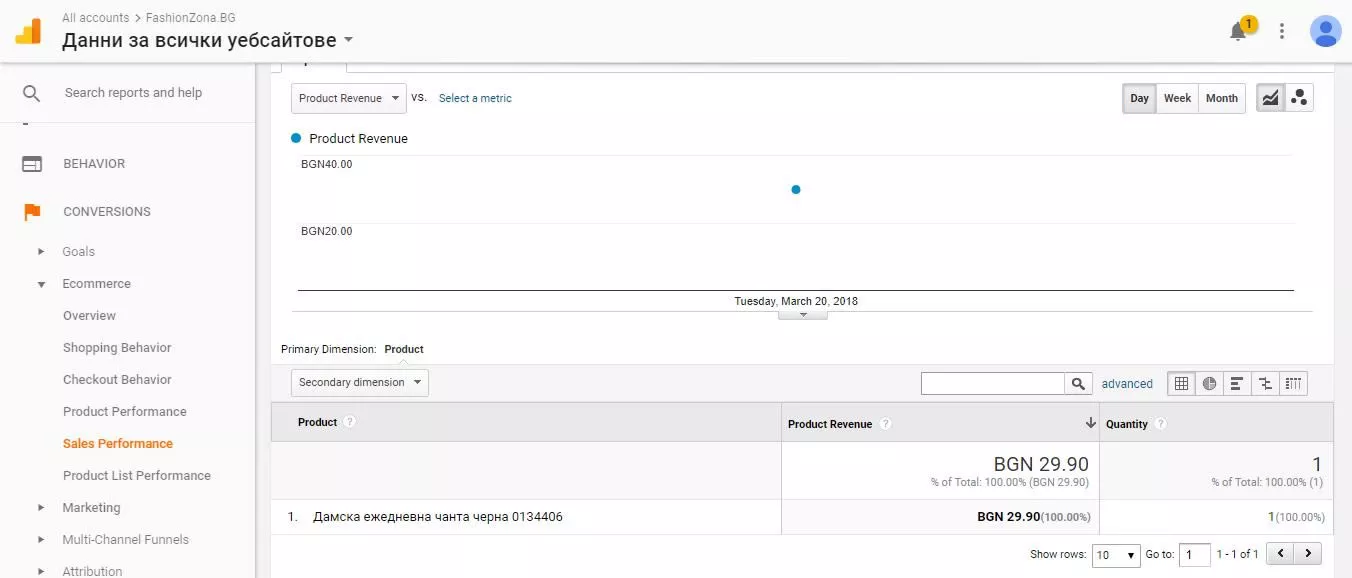Open the Product Revenue metric dropdown
1352x578 pixels.
tap(349, 98)
